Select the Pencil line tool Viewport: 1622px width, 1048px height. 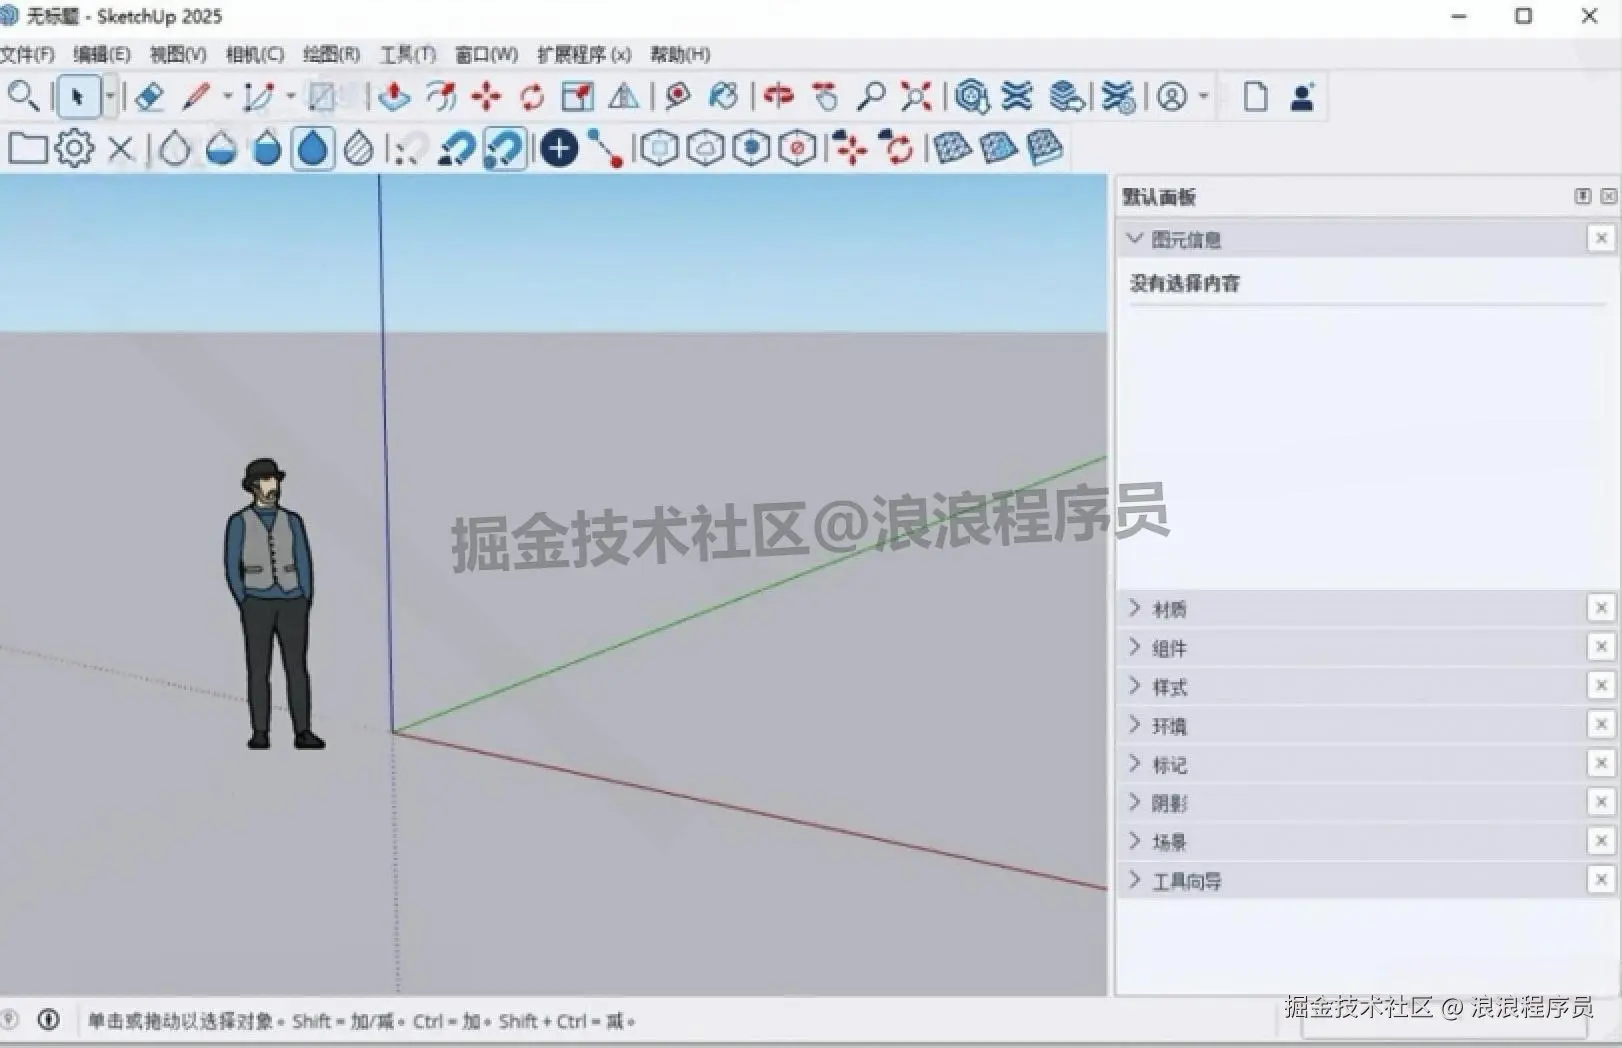tap(196, 97)
